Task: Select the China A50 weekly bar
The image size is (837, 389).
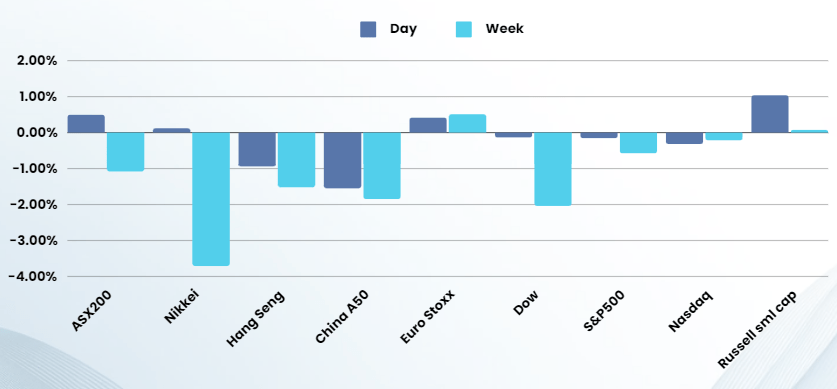Action: click(x=382, y=165)
